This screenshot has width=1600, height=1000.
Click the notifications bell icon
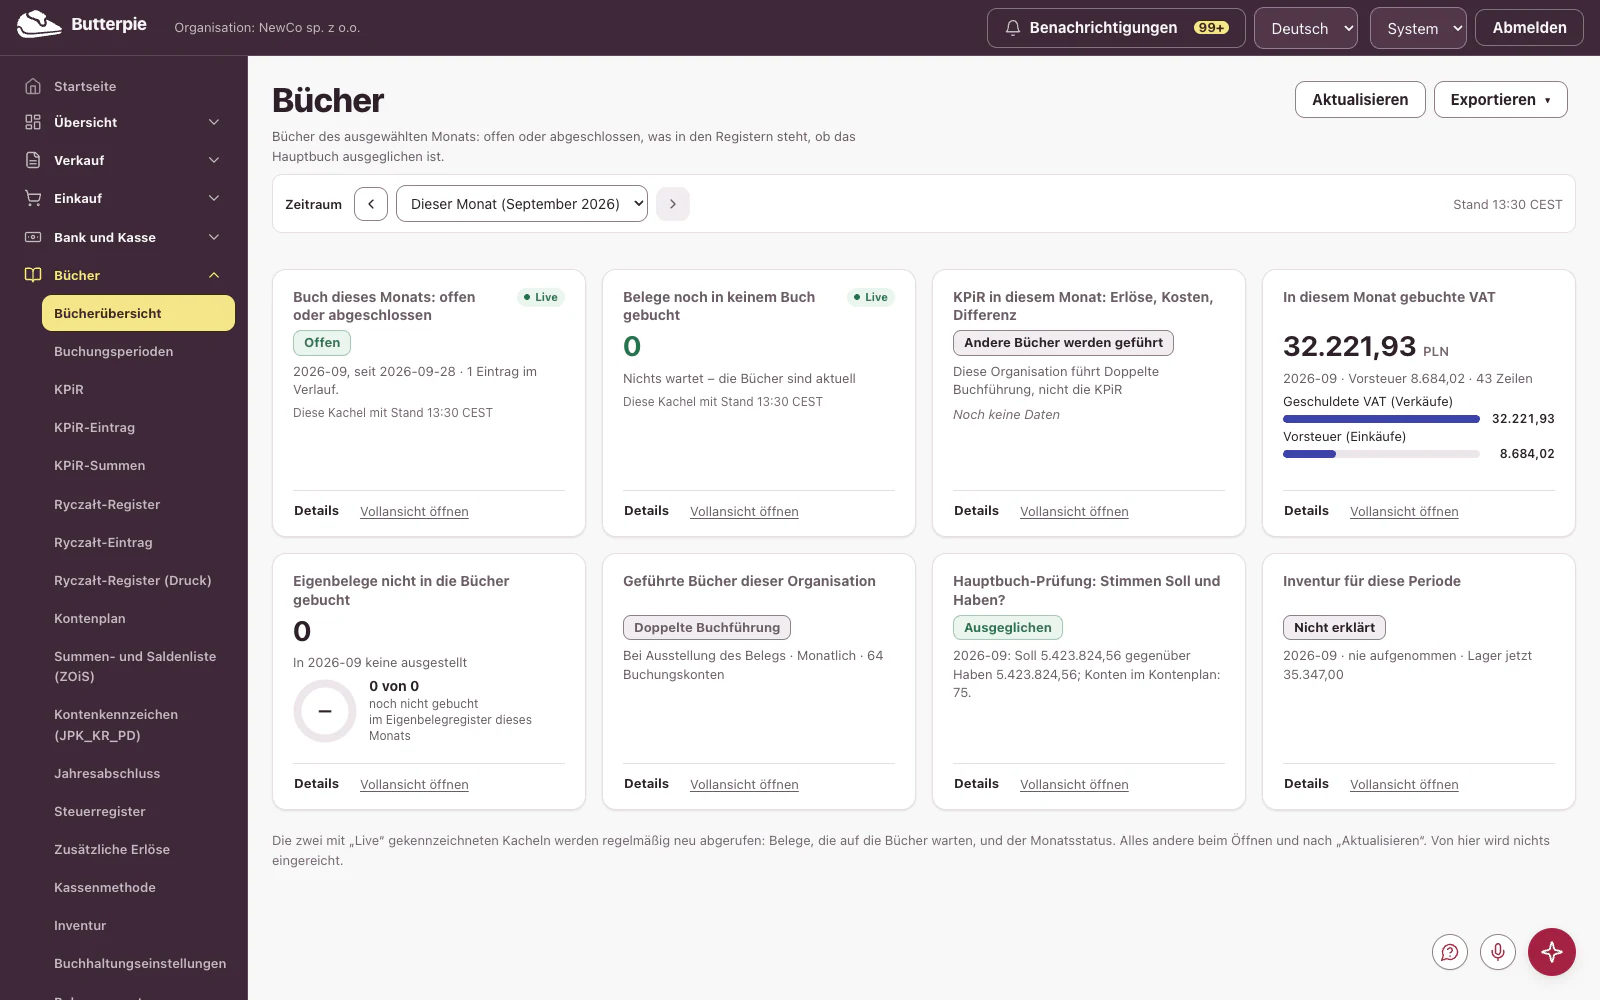pos(1013,28)
